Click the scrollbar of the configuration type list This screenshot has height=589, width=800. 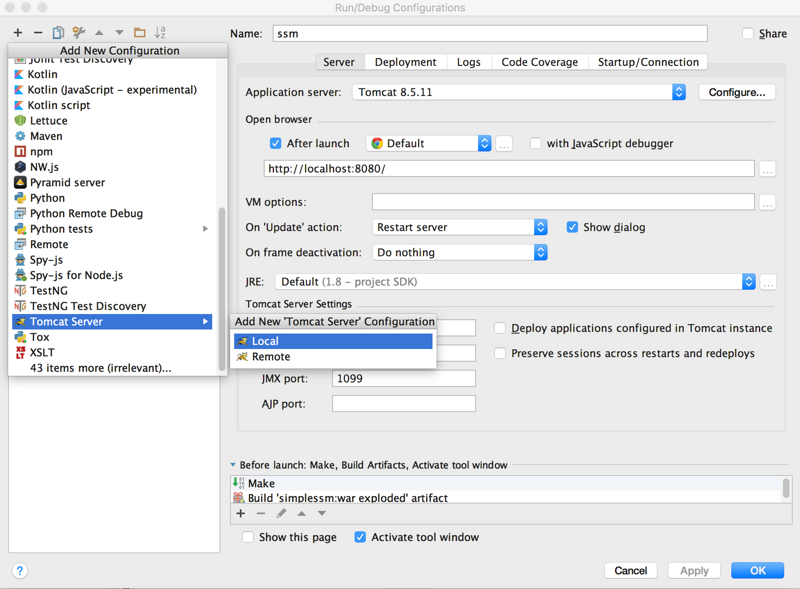[x=221, y=288]
